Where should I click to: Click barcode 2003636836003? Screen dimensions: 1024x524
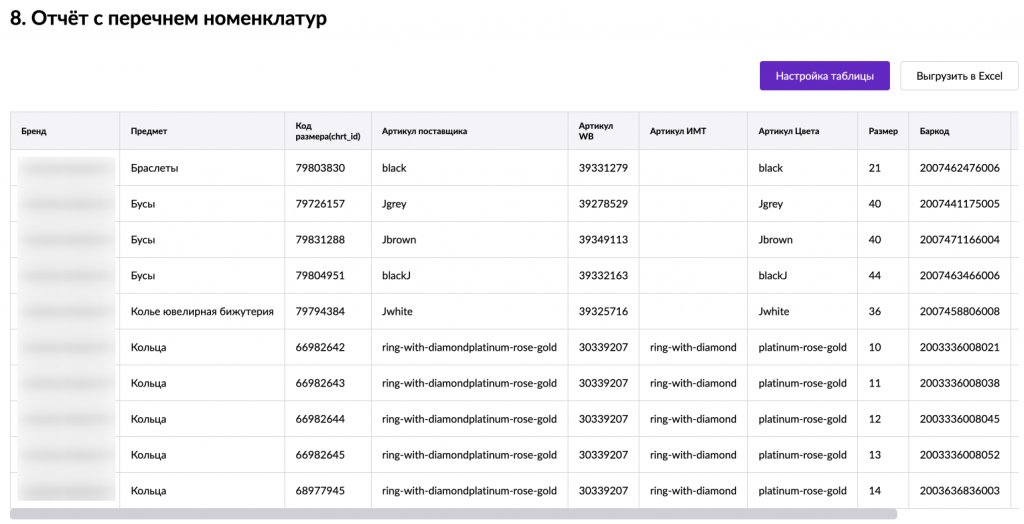tap(959, 491)
